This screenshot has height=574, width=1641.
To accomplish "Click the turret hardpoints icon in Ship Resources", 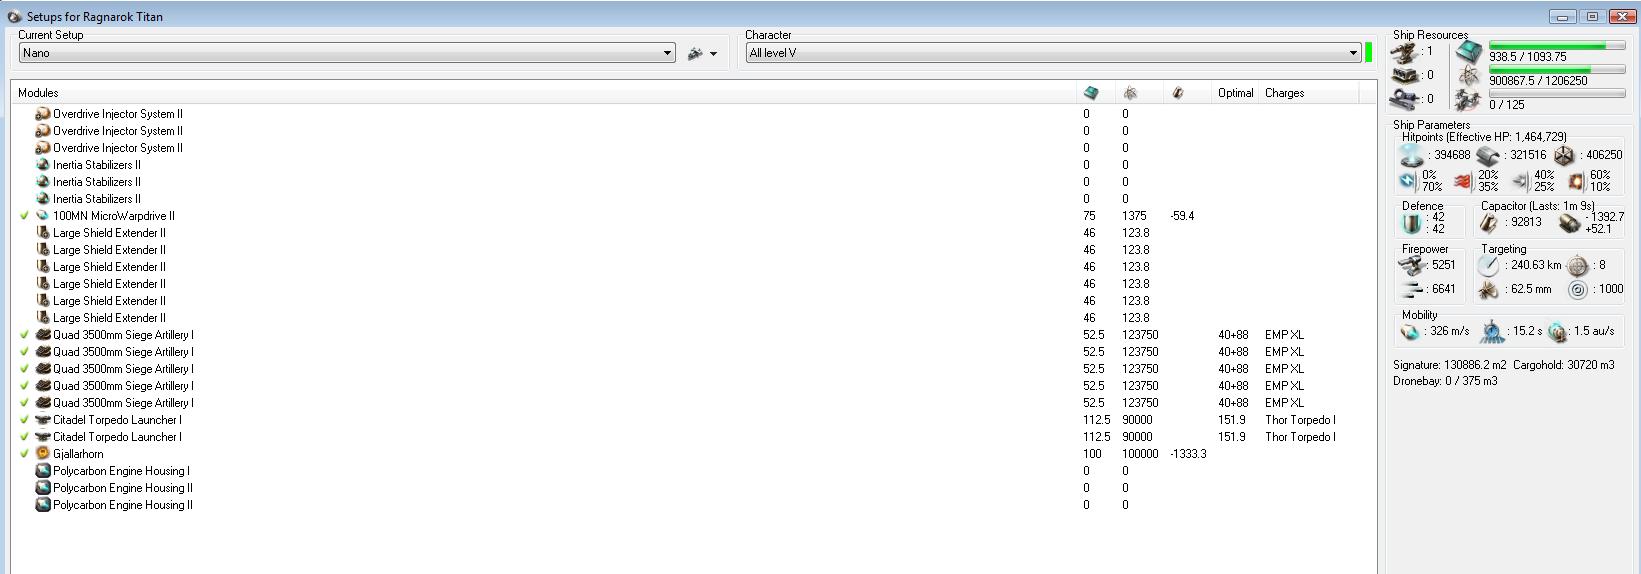I will click(1406, 51).
